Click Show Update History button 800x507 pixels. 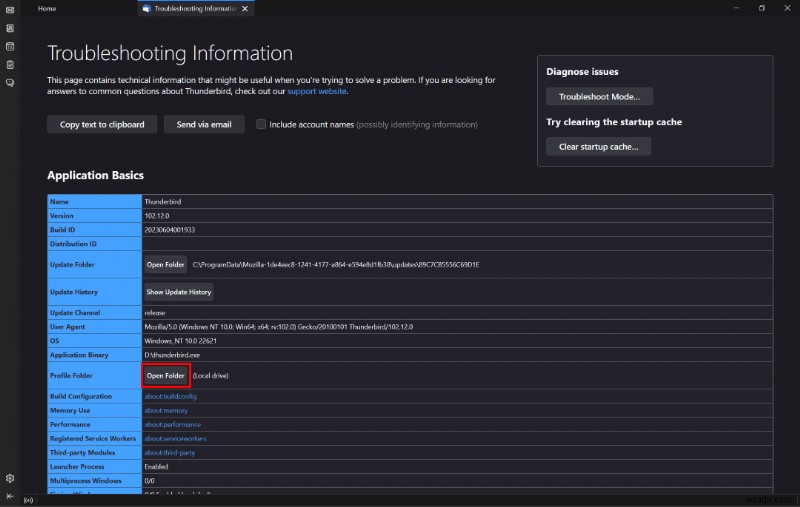click(179, 292)
